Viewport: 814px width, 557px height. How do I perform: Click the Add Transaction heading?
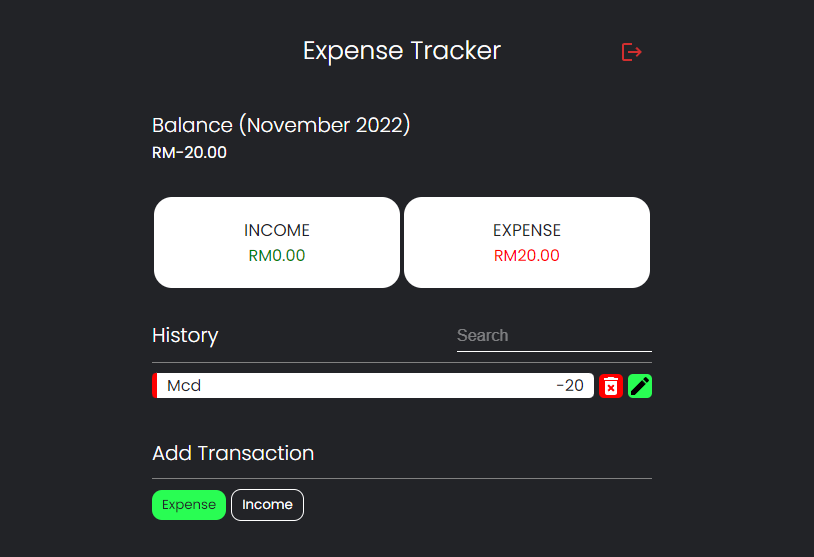pos(233,454)
